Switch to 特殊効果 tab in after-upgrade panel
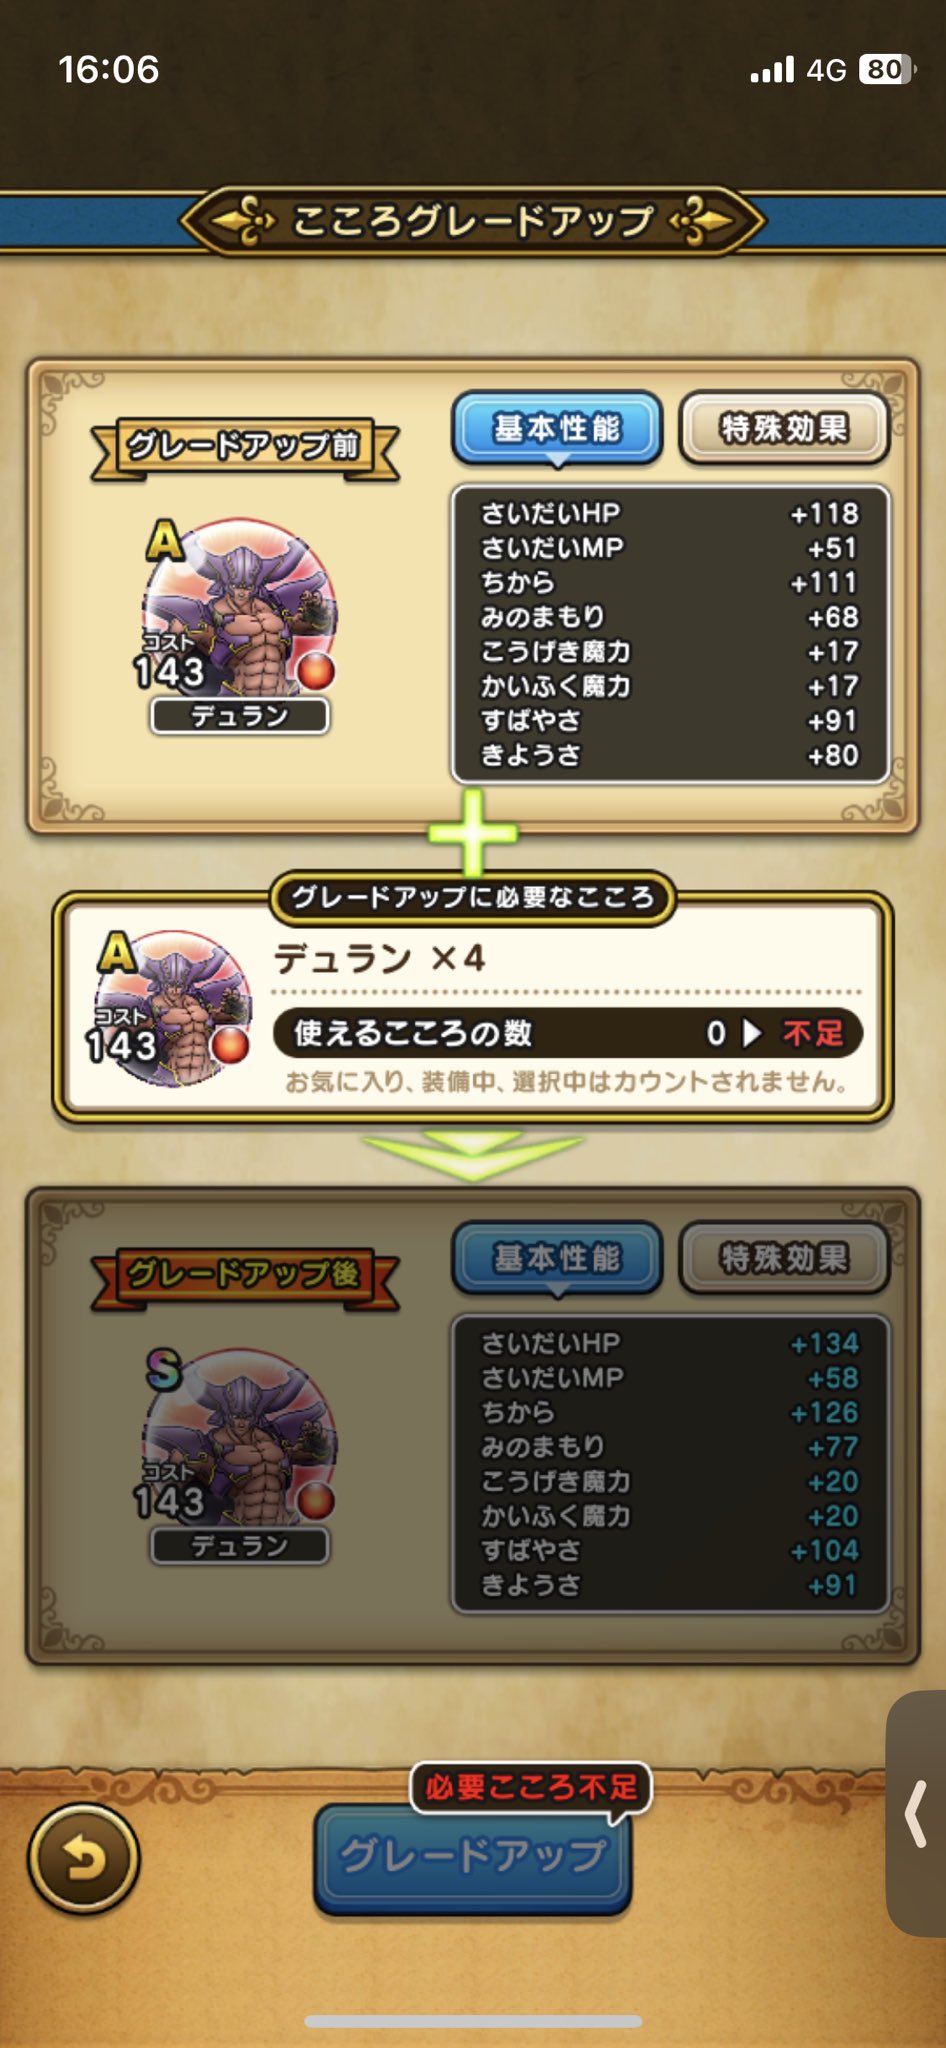The height and width of the screenshot is (2048, 946). coord(784,1259)
